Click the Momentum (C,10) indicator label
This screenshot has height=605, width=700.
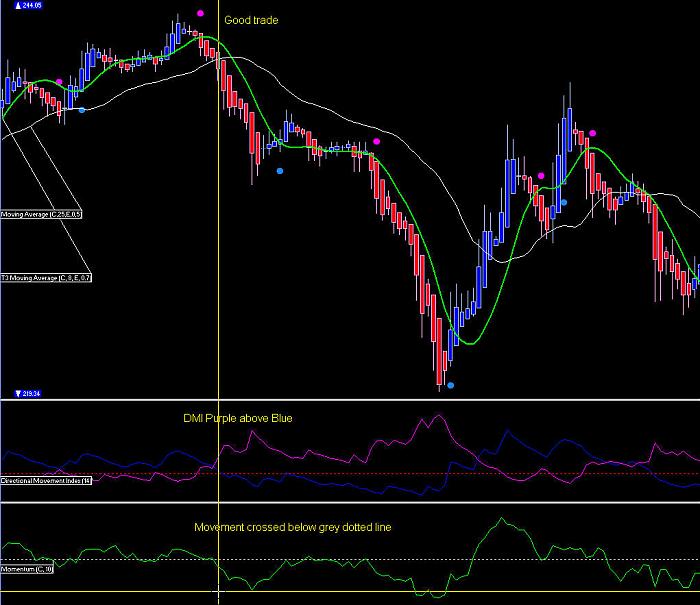point(27,569)
